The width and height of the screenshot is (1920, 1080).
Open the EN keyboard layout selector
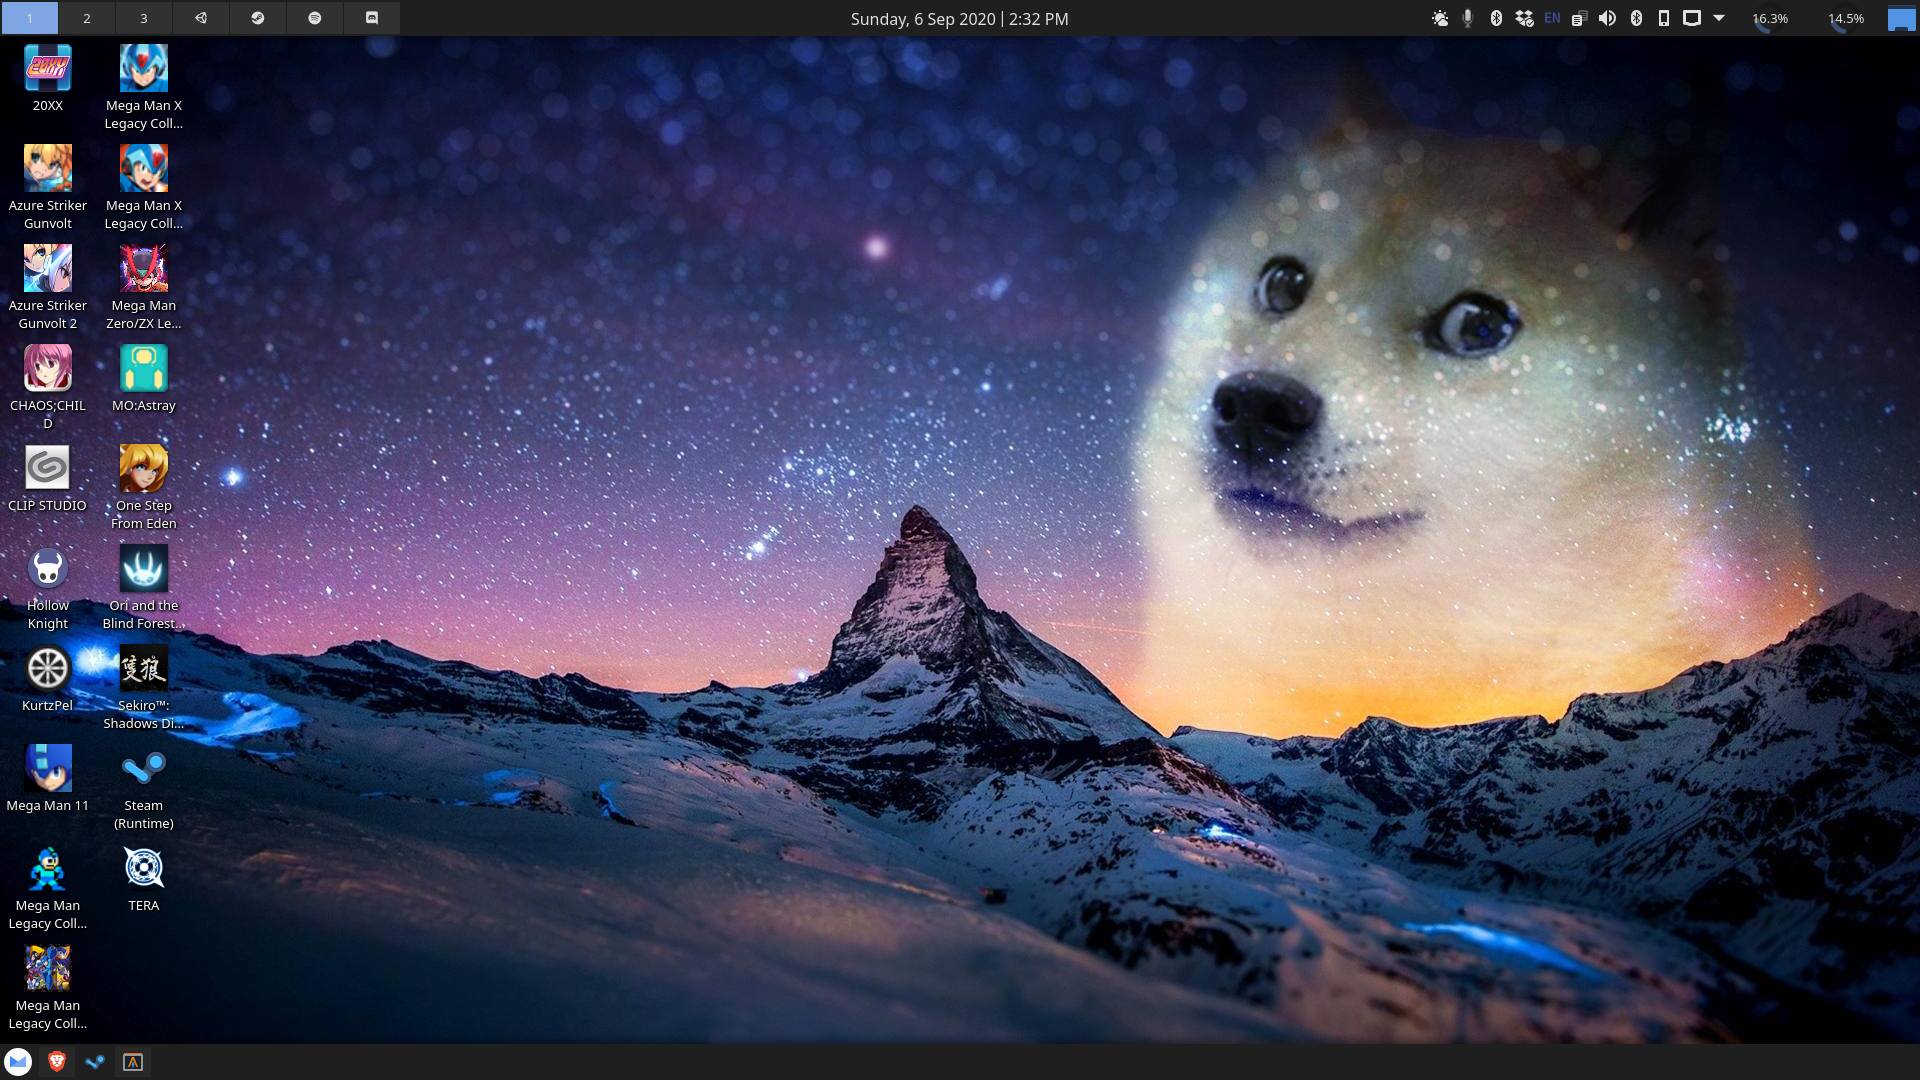coord(1552,18)
